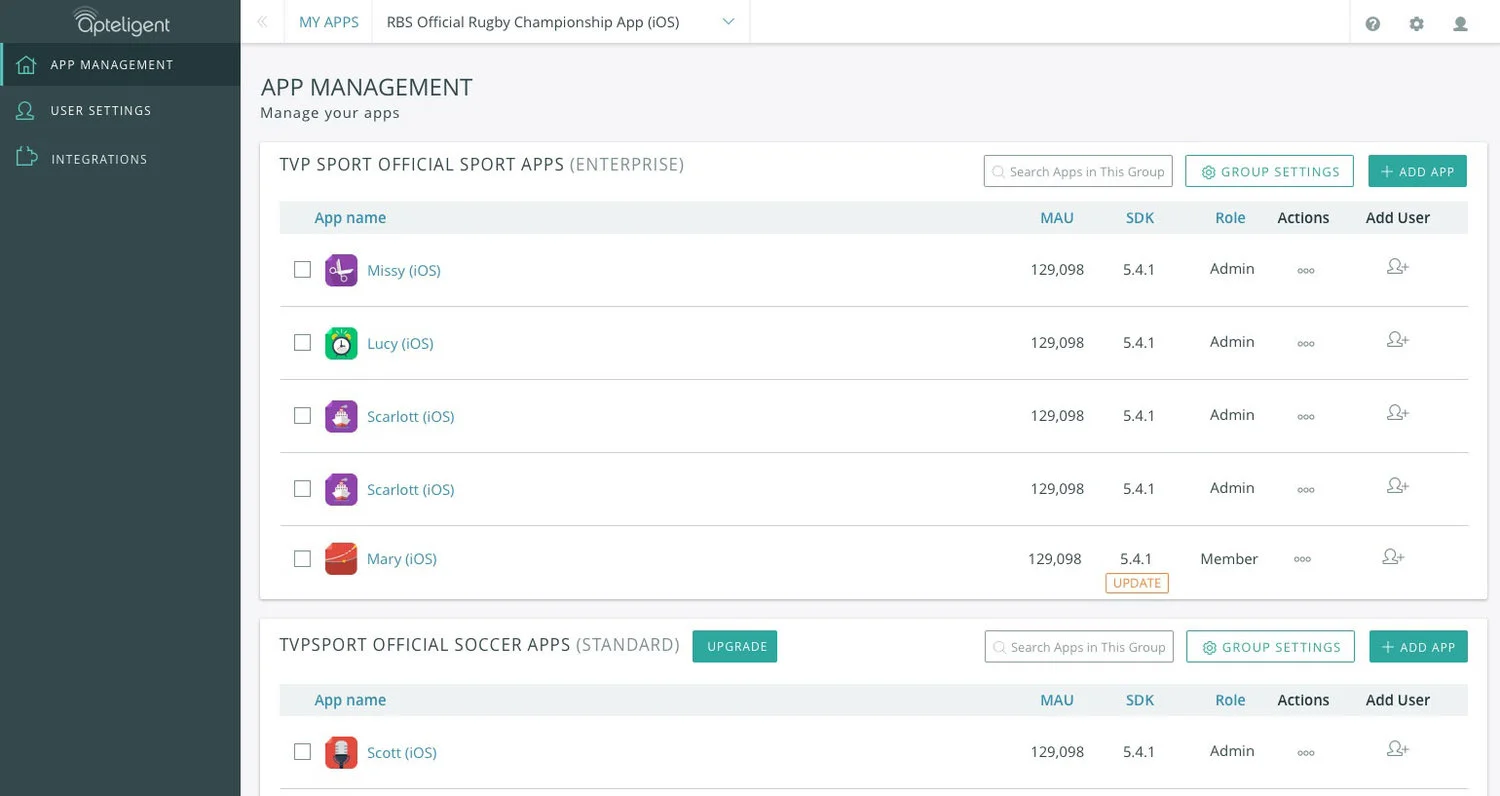Tick the Mary (iOS) checkbox

click(302, 559)
